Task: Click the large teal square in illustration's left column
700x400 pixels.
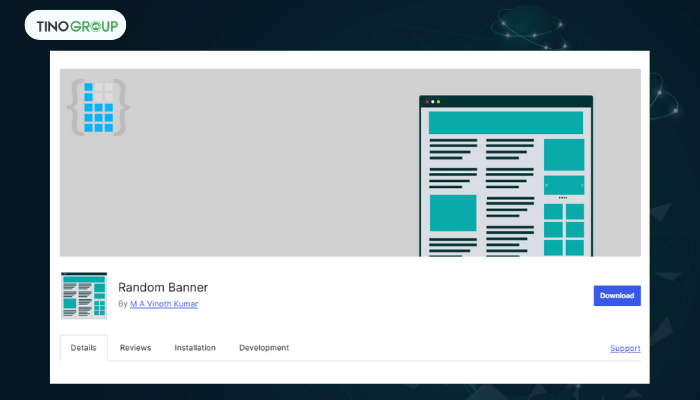Action: (x=453, y=213)
